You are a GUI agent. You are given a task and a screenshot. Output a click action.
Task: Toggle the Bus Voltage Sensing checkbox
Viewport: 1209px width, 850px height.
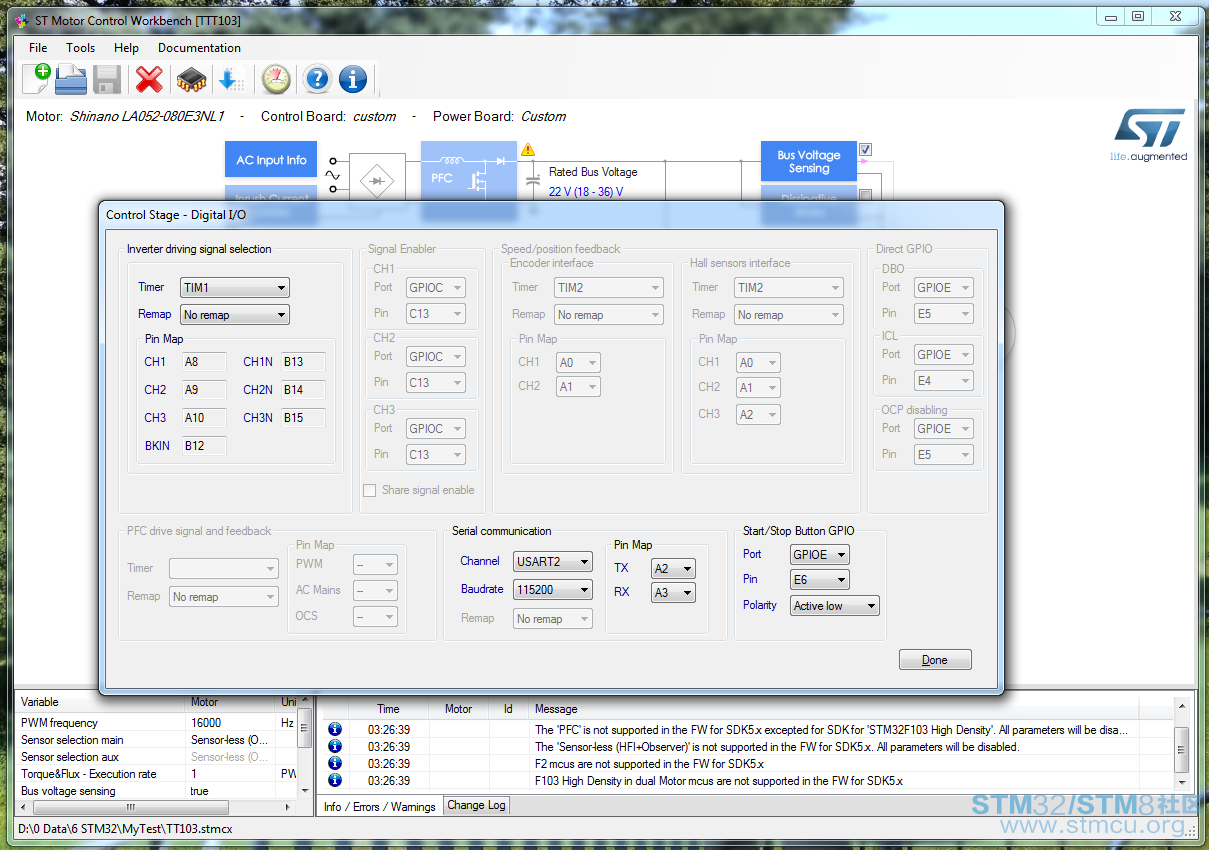[x=865, y=150]
